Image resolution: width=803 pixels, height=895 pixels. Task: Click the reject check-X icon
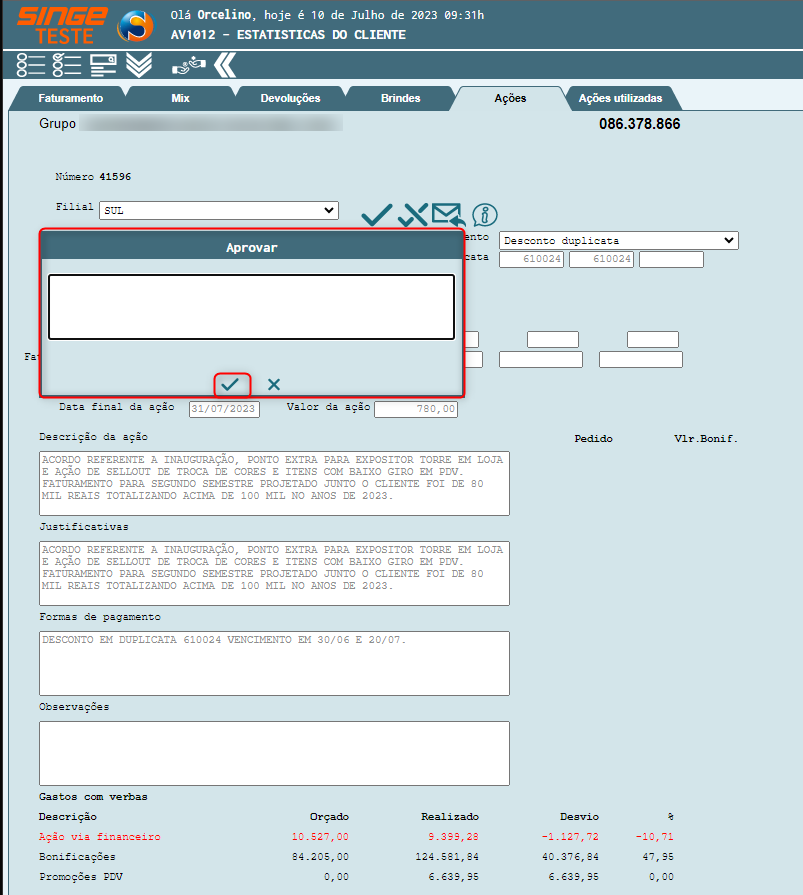[x=412, y=214]
